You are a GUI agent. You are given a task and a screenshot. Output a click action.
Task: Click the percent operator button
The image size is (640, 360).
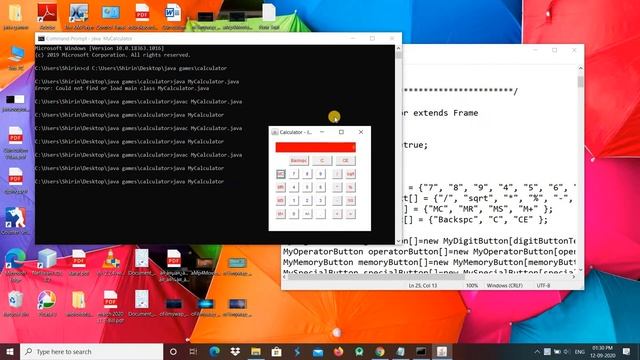pyautogui.click(x=350, y=187)
